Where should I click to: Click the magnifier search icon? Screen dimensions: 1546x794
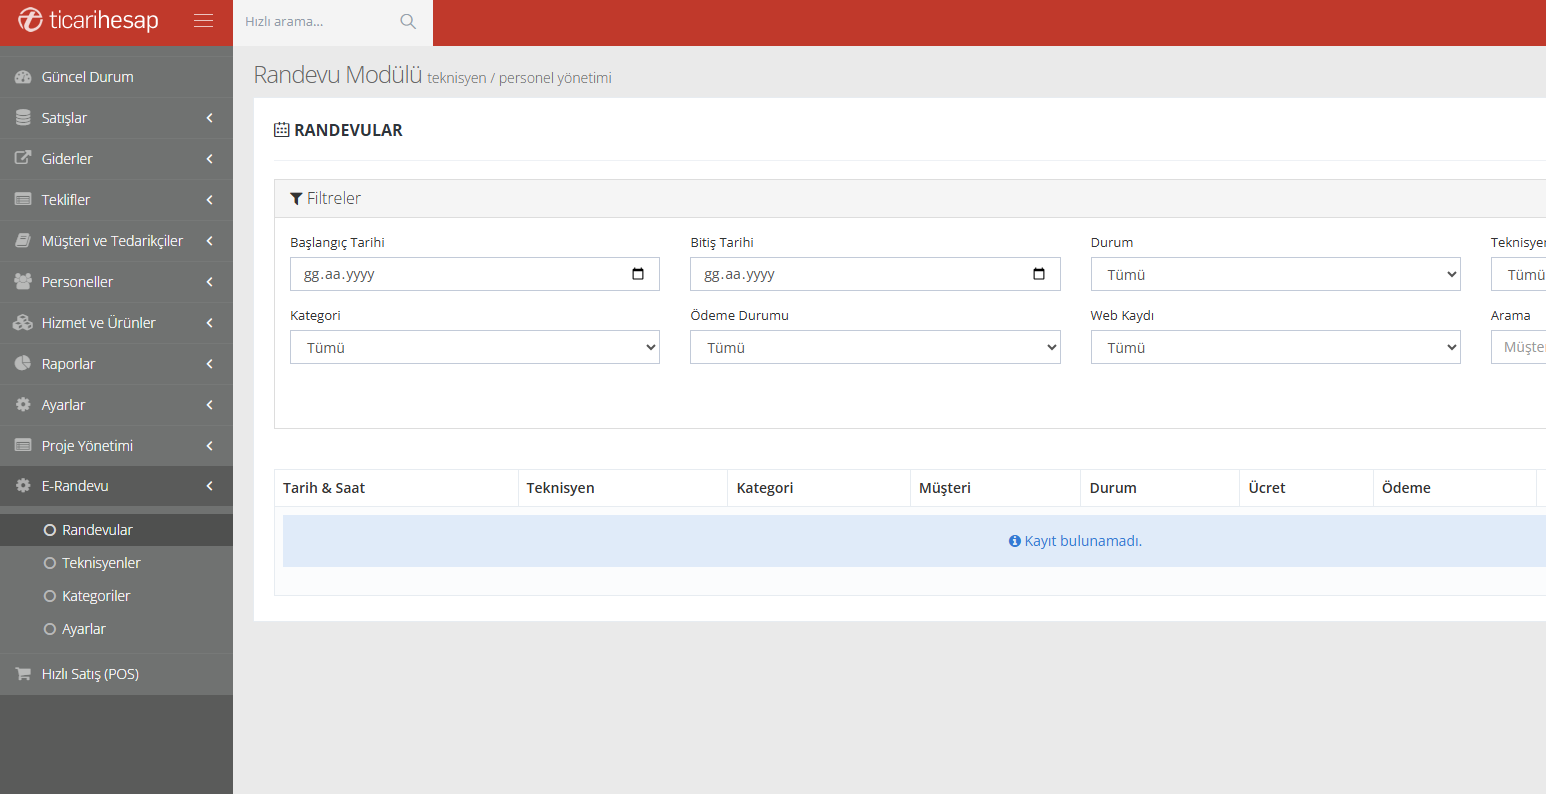point(408,21)
